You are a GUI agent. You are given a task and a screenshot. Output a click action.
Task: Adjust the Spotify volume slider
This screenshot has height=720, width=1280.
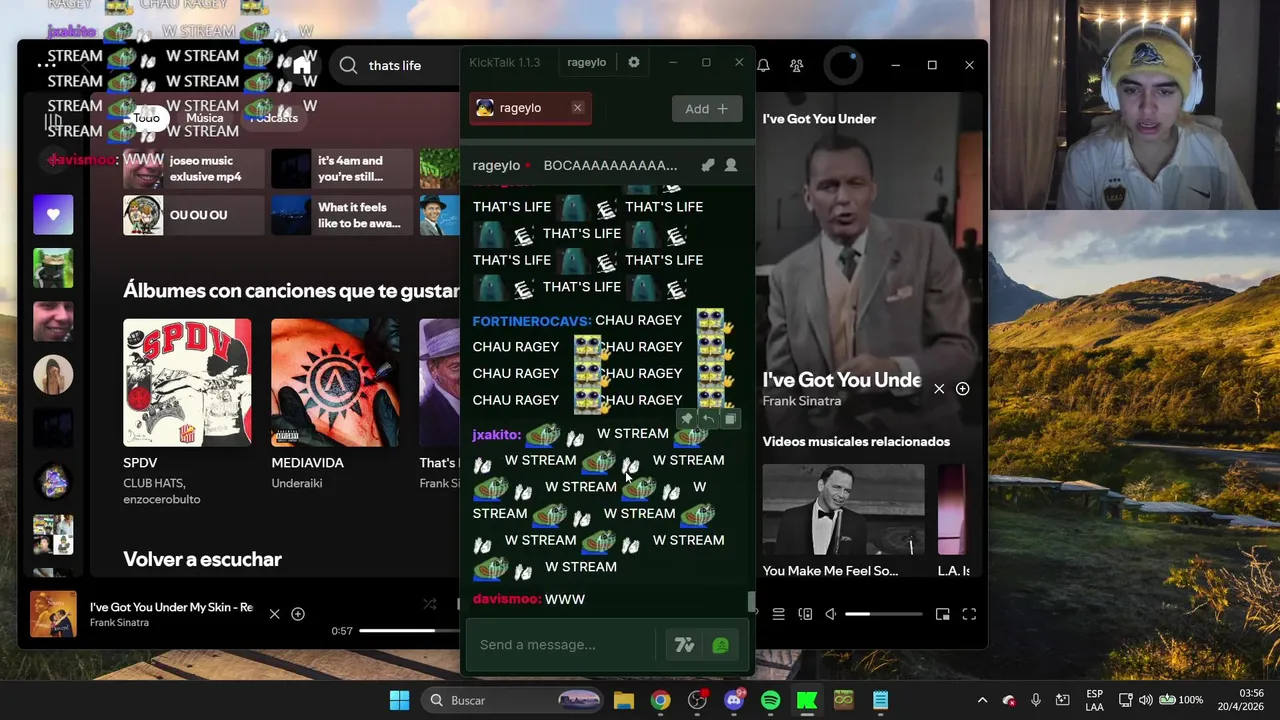pos(883,614)
